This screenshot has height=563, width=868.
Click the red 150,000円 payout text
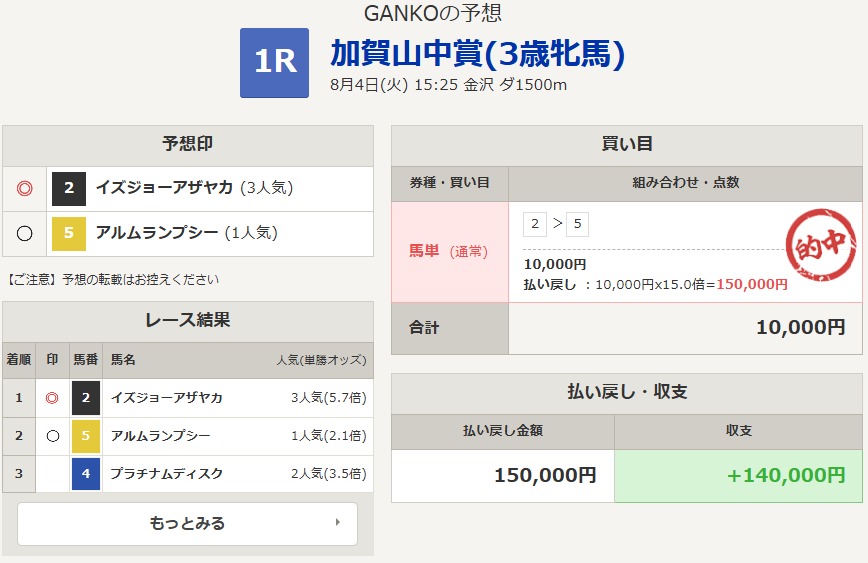tap(752, 285)
